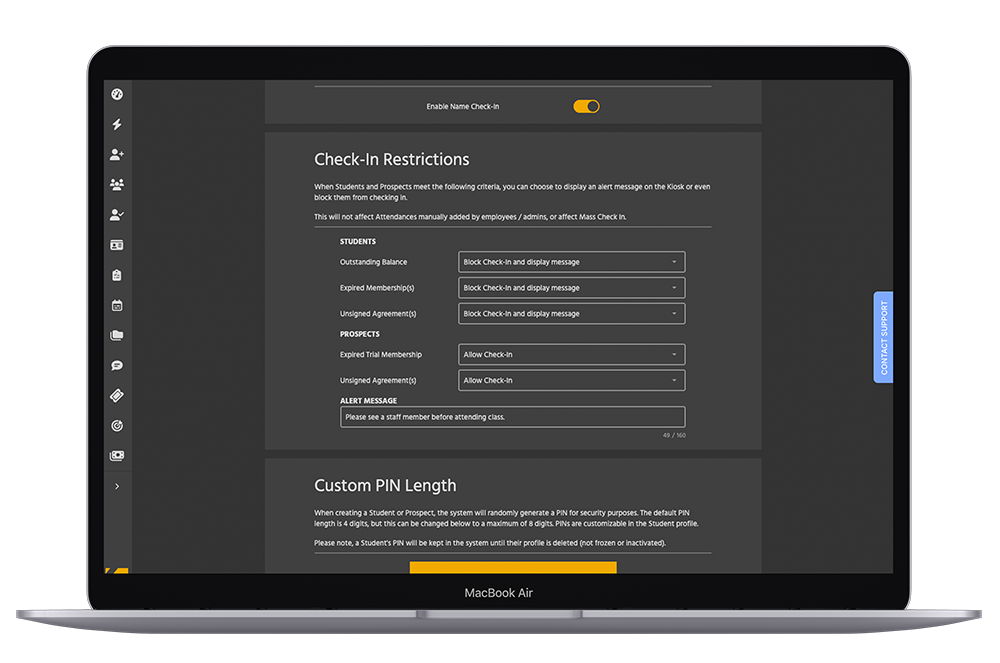This screenshot has height=663, width=1000.
Task: Open the groups icon in sidebar
Action: pos(117,184)
